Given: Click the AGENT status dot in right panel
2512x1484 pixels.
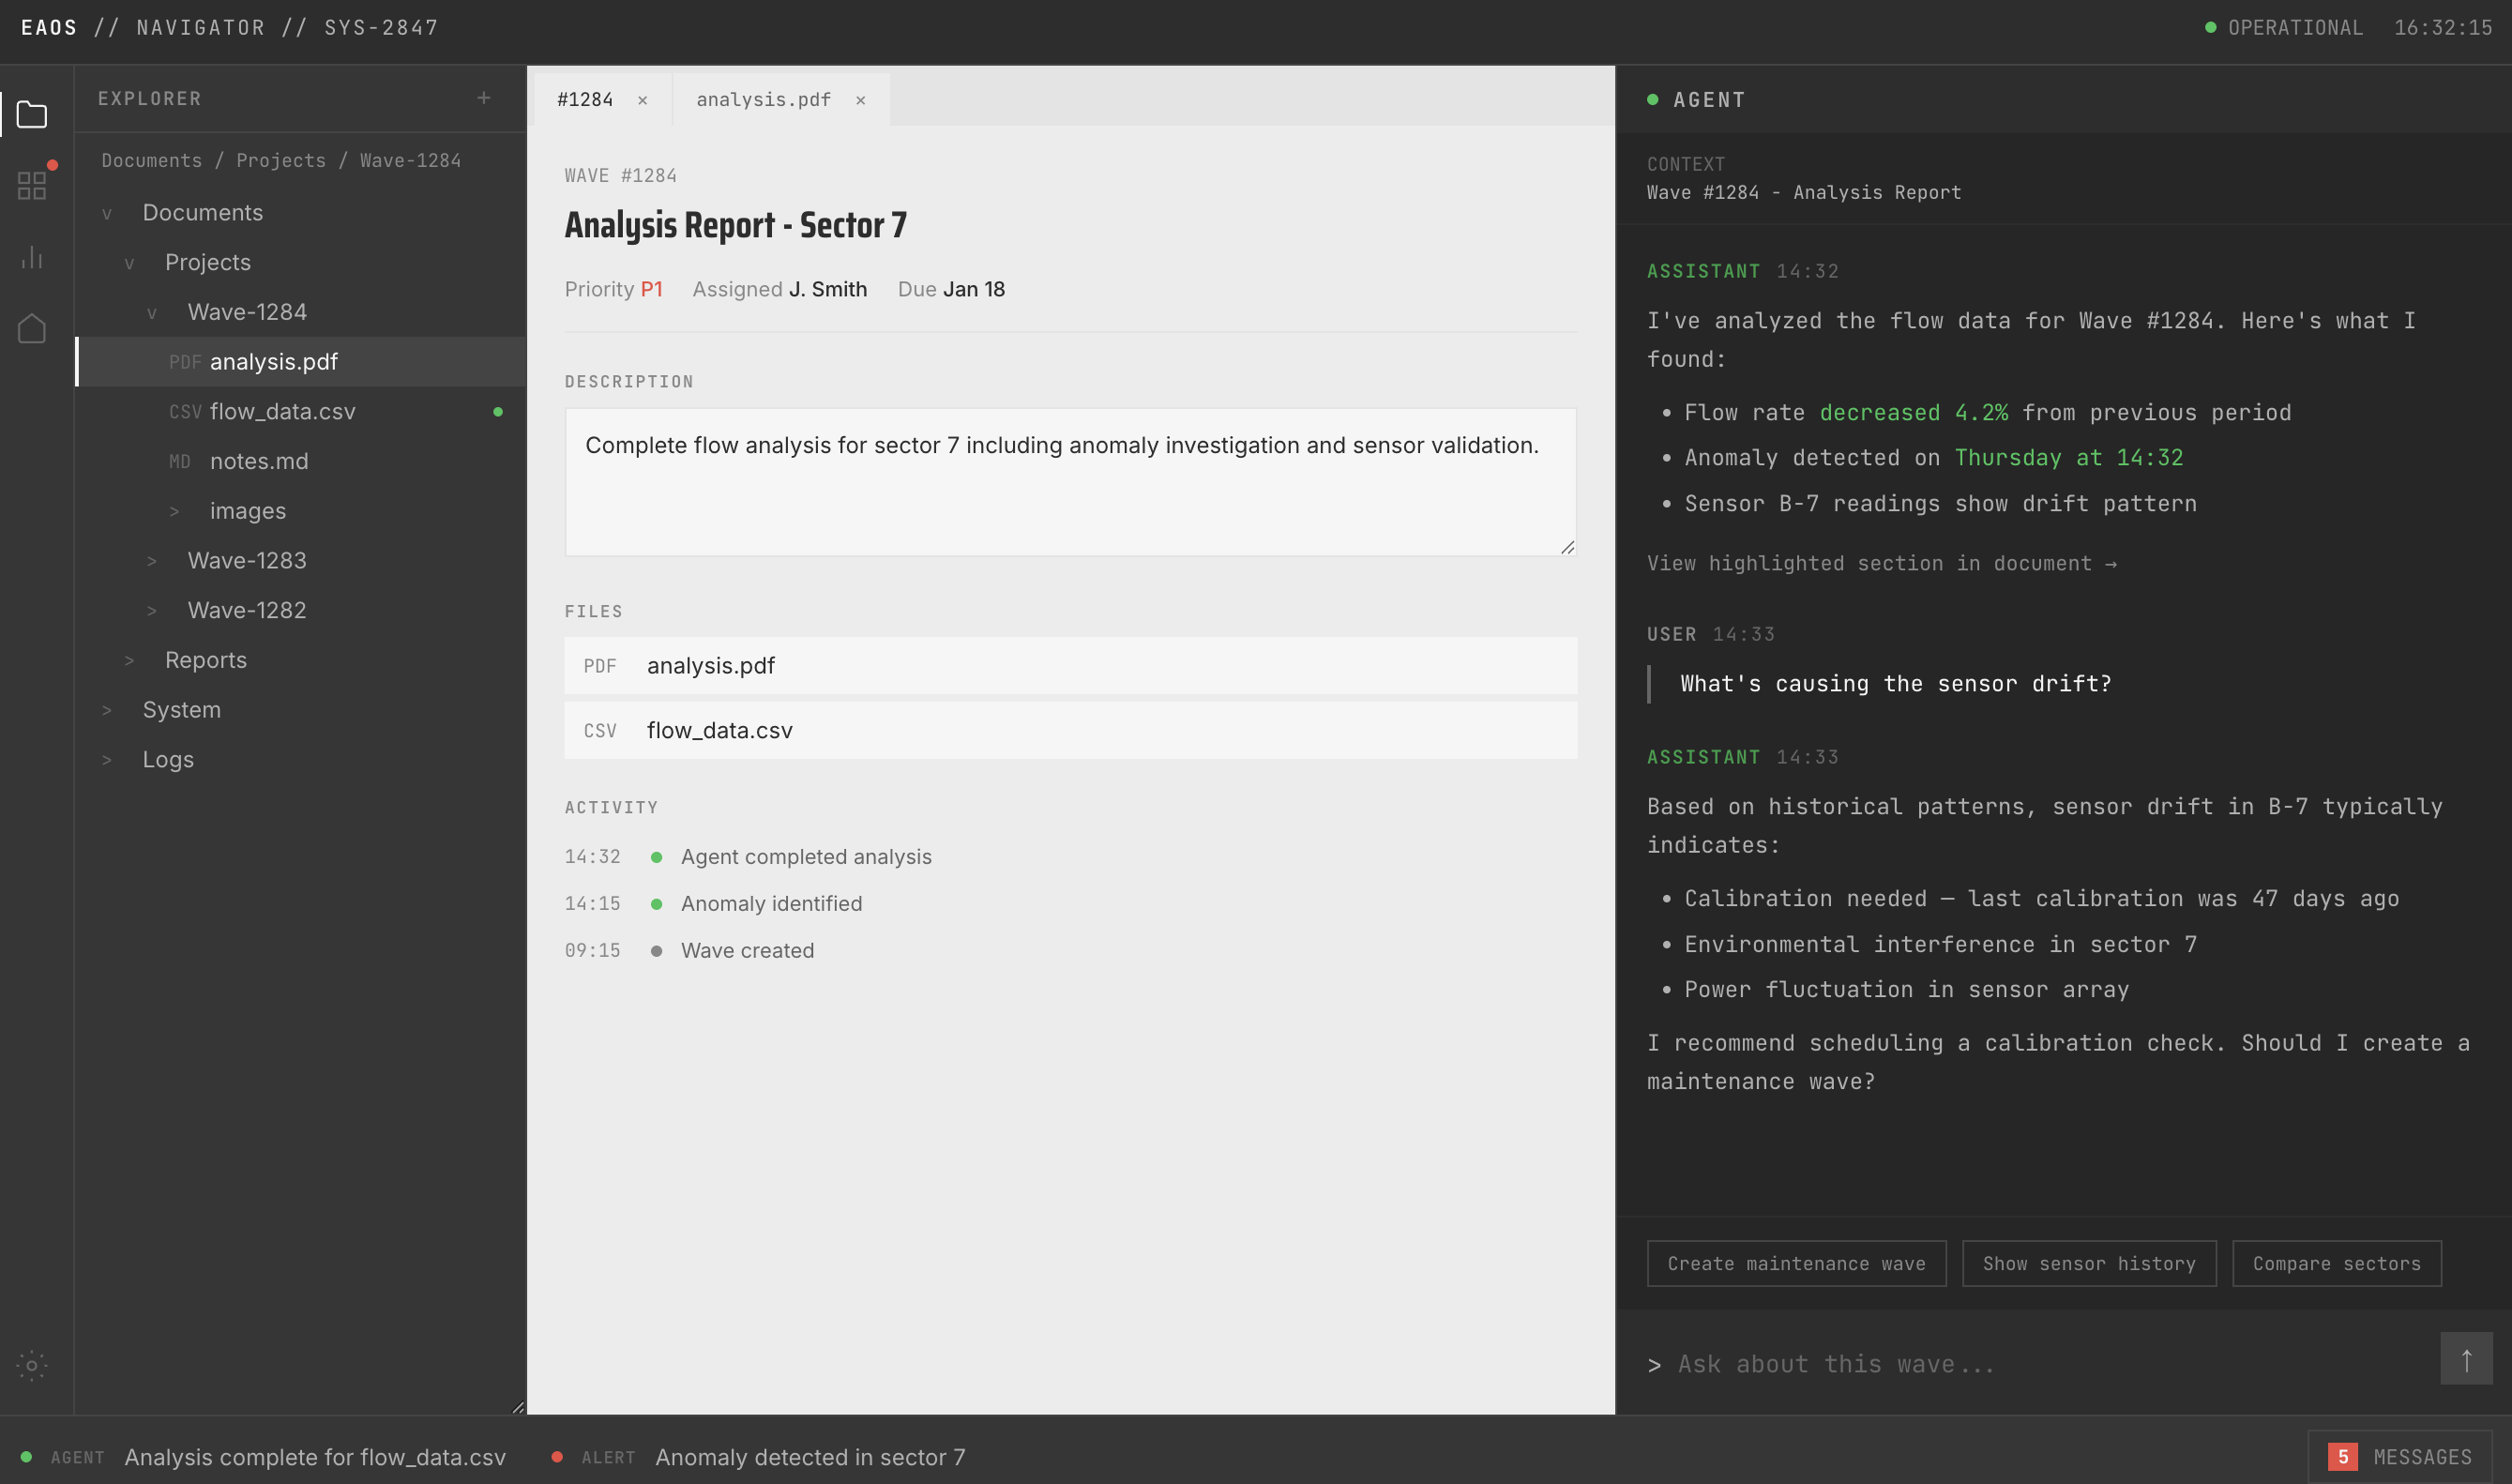Looking at the screenshot, I should point(1655,99).
